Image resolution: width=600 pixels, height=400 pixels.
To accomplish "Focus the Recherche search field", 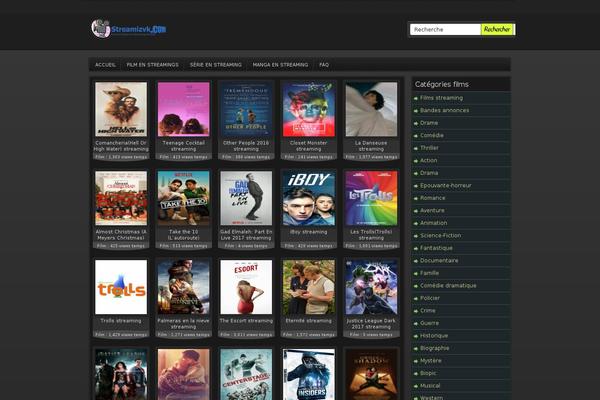I will 445,29.
